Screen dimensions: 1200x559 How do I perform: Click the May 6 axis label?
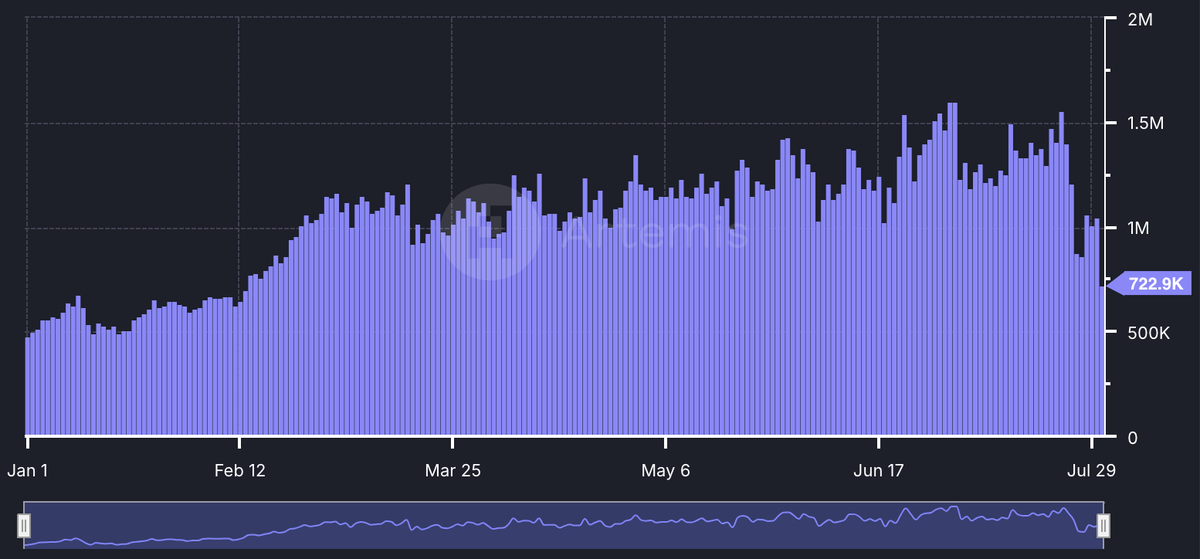tap(666, 470)
